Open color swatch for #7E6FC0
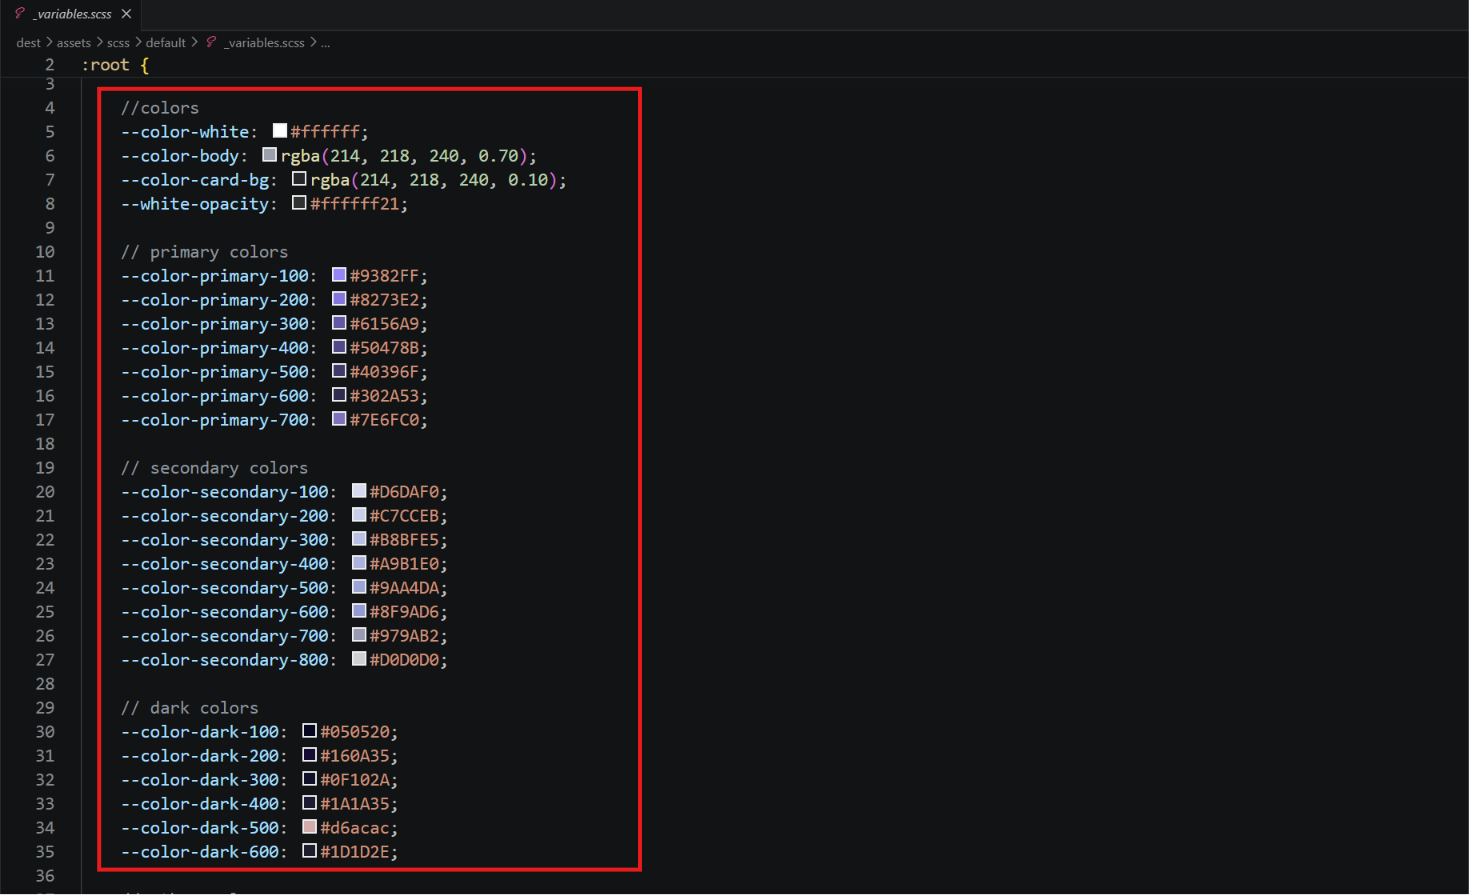 click(x=339, y=419)
